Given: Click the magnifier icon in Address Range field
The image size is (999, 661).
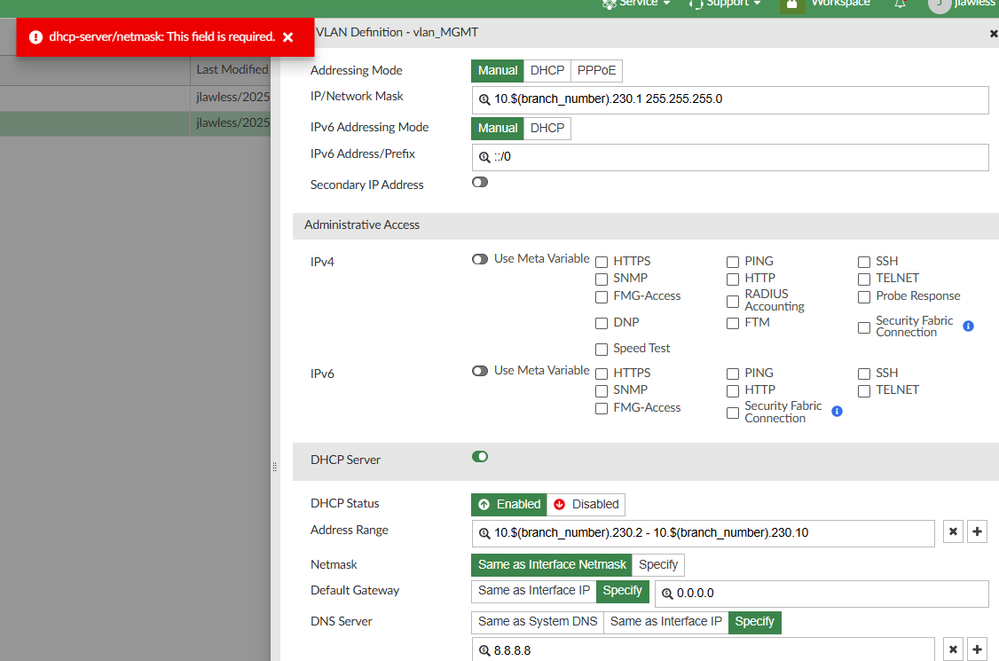Looking at the screenshot, I should (x=484, y=534).
